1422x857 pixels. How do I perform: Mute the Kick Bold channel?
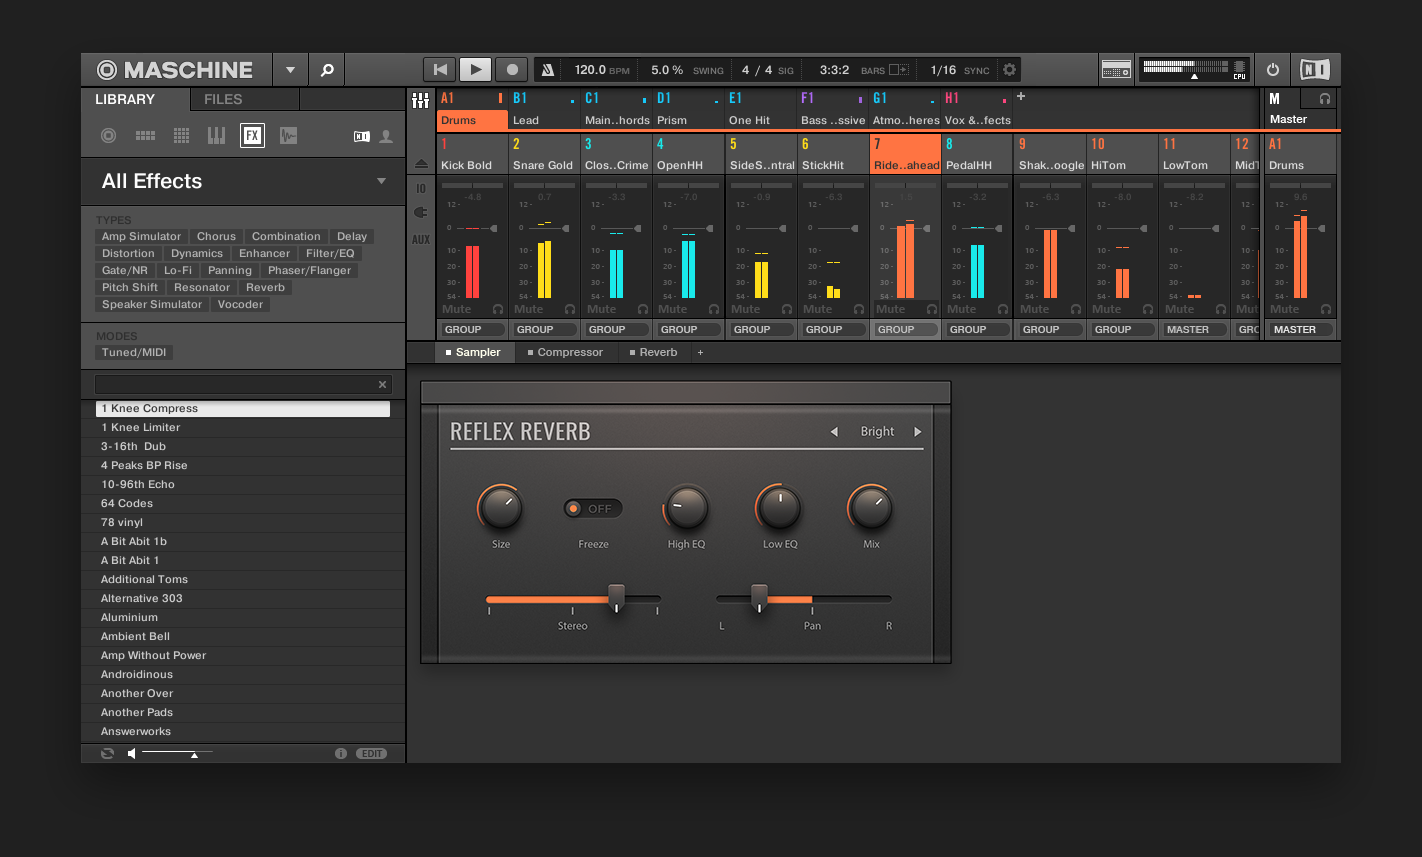click(x=456, y=310)
